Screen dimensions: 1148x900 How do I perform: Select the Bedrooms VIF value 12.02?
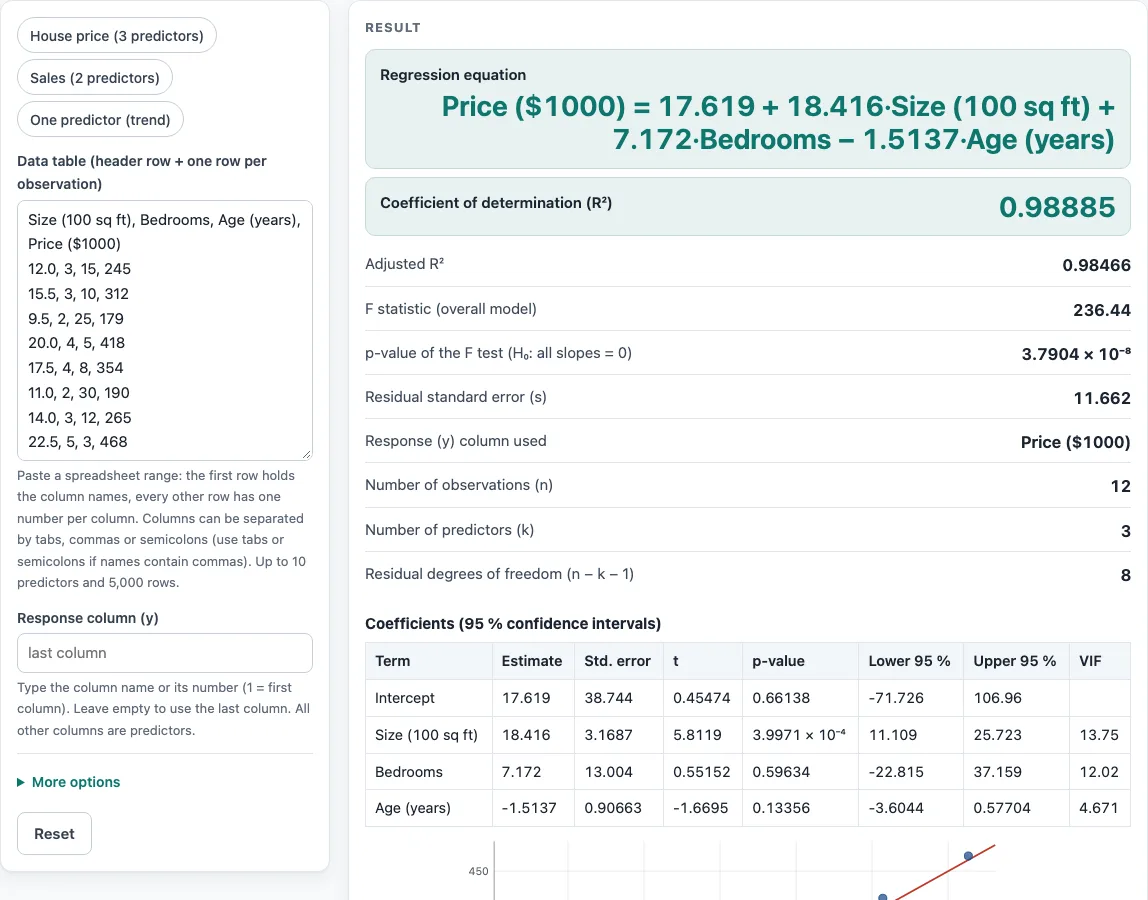click(1099, 772)
